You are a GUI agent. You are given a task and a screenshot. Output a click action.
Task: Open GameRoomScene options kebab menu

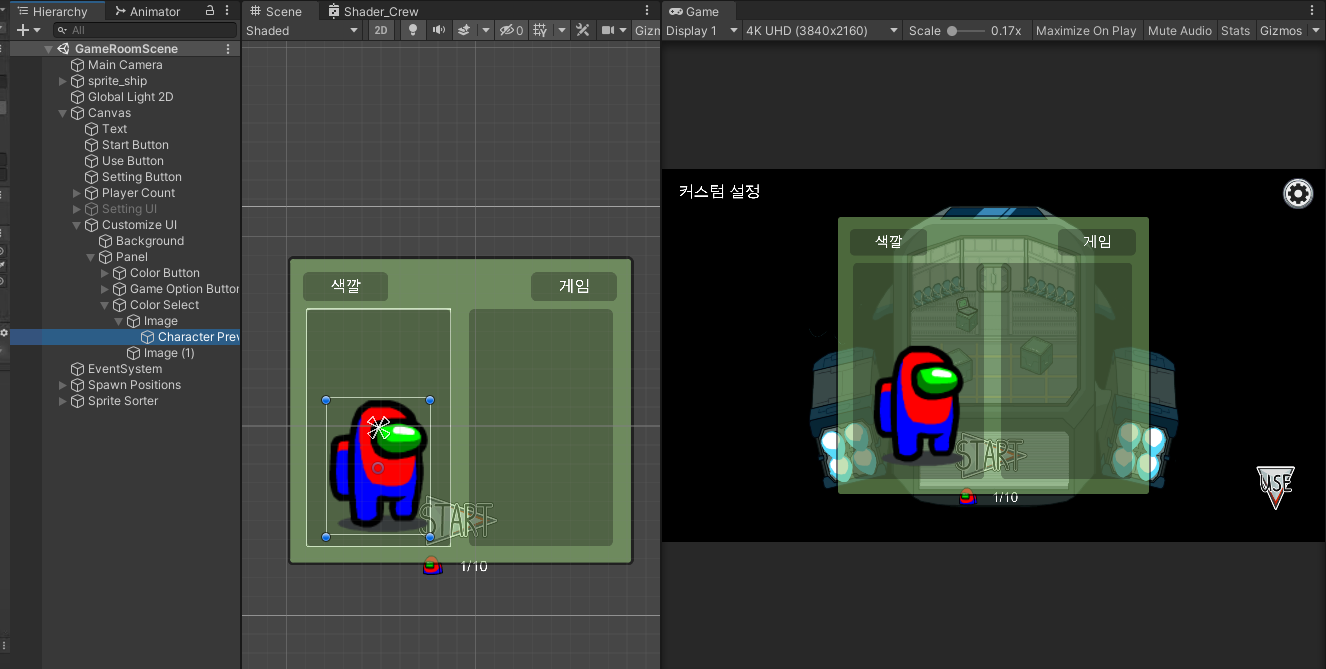pos(228,49)
